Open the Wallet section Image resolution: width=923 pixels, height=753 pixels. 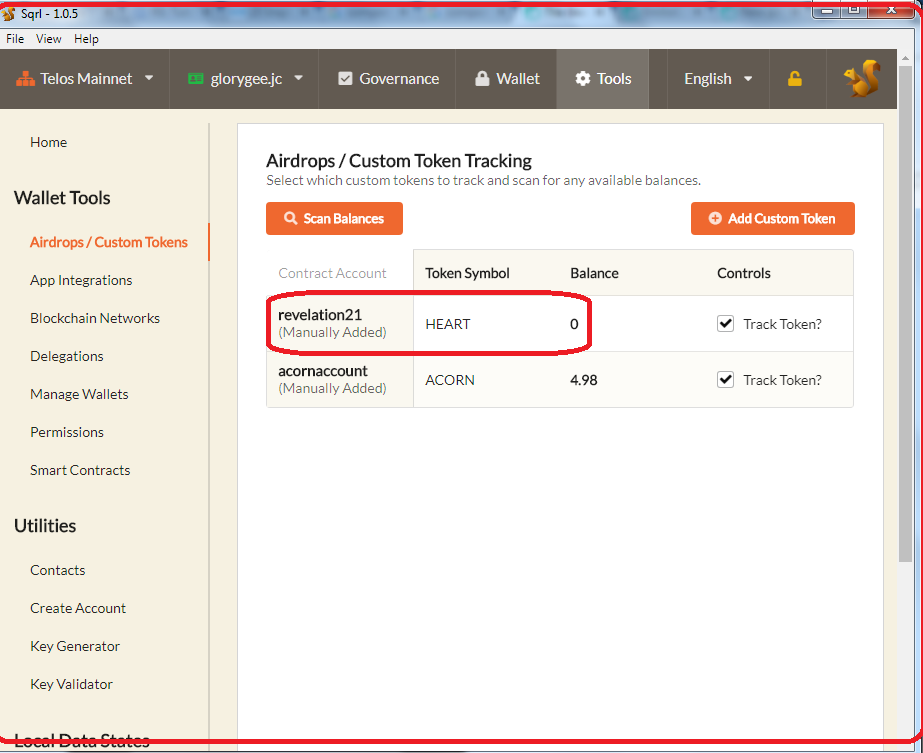(507, 79)
